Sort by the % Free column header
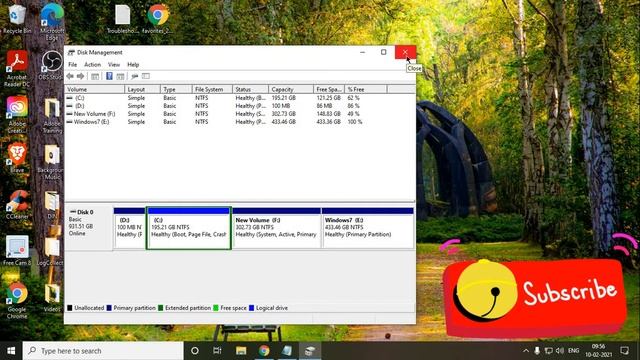The height and width of the screenshot is (360, 640). [366, 89]
